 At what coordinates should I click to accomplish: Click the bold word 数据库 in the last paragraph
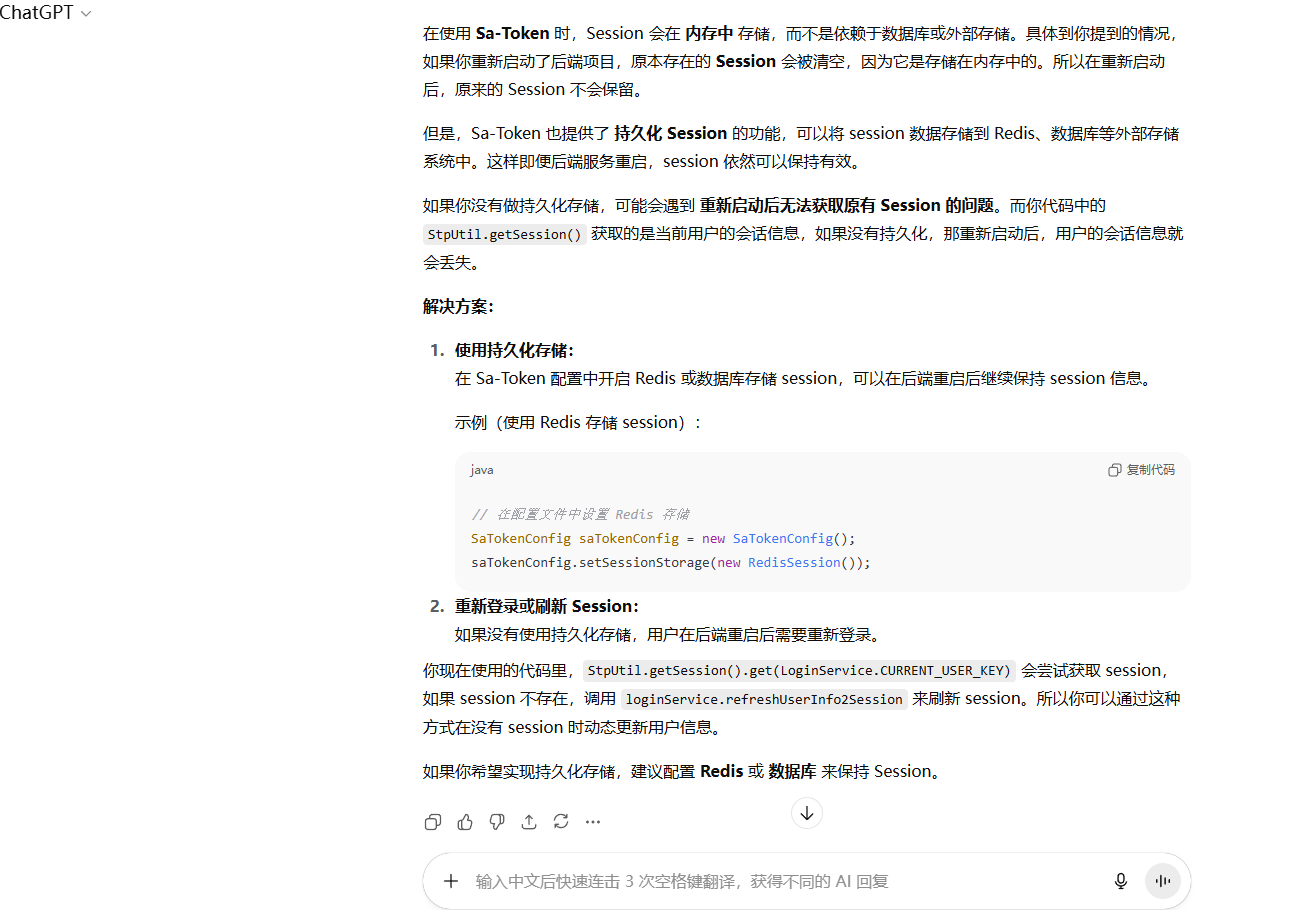point(792,771)
